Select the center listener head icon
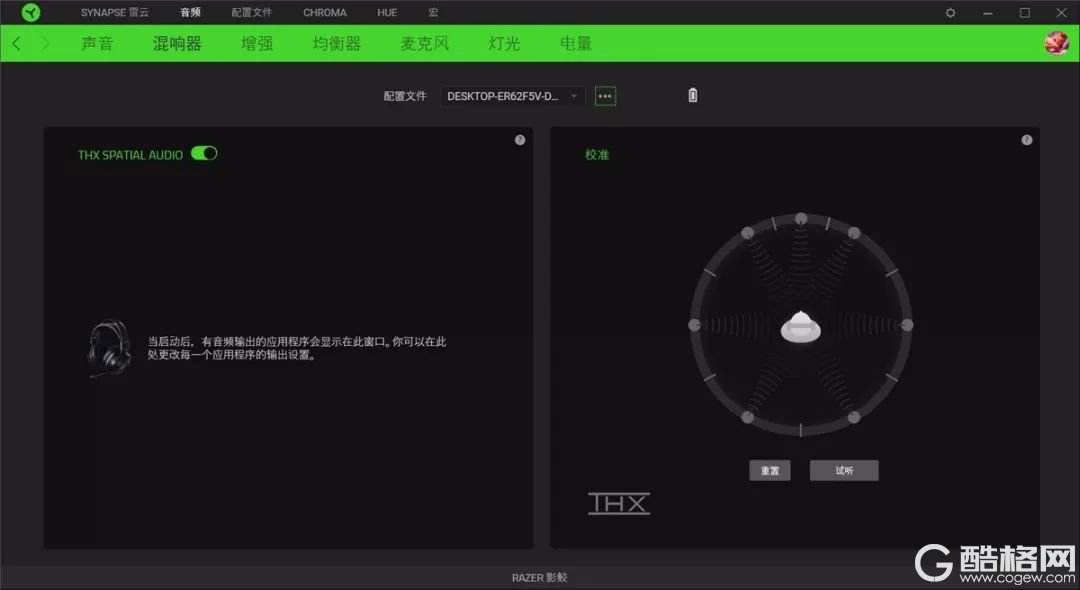1080x590 pixels. click(800, 326)
